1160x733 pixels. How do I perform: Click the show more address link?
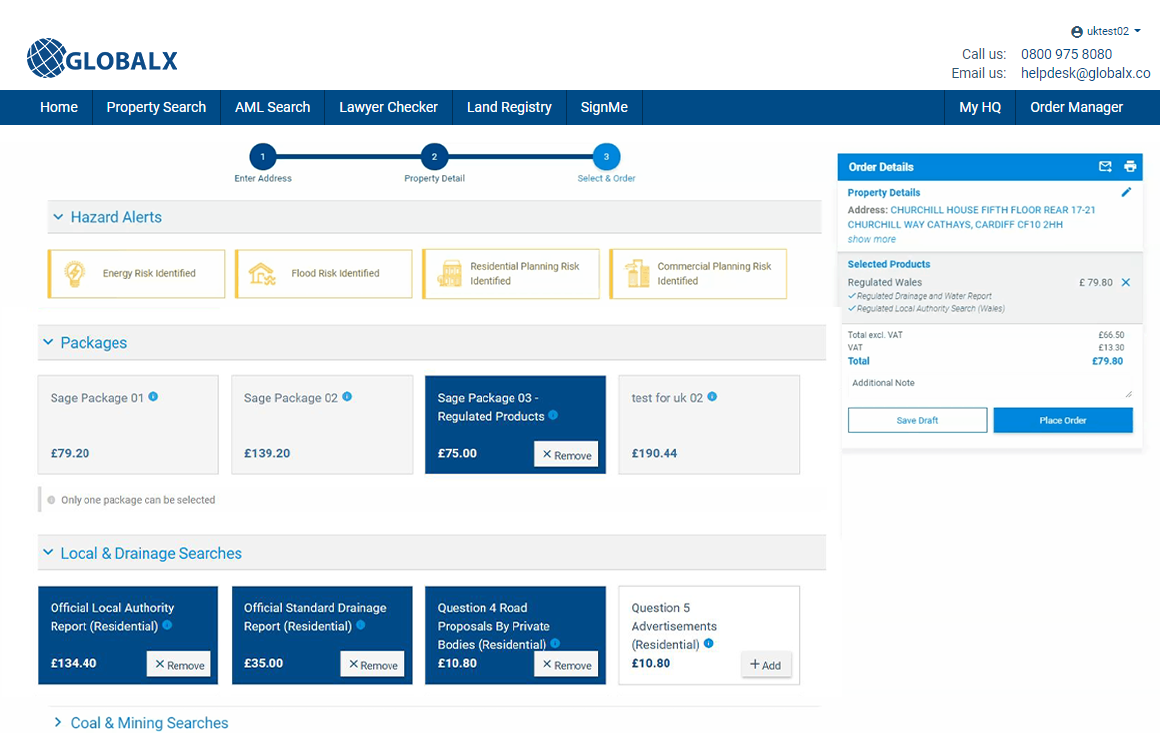(x=871, y=239)
